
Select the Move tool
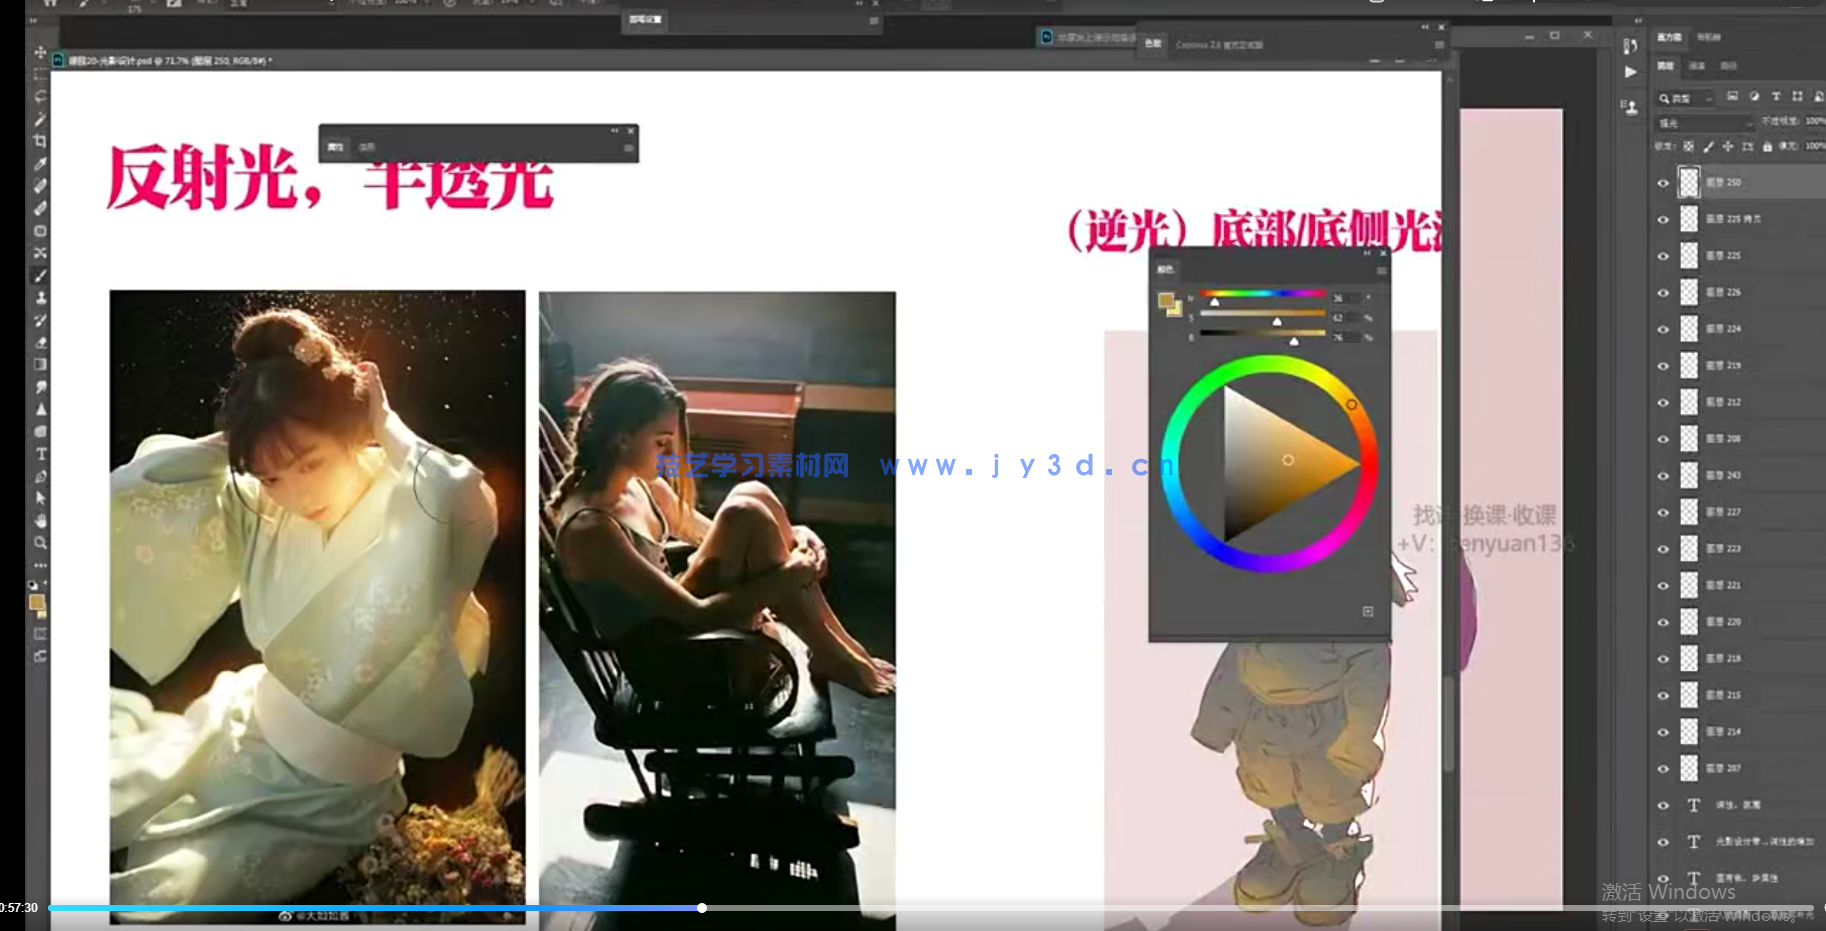point(40,52)
